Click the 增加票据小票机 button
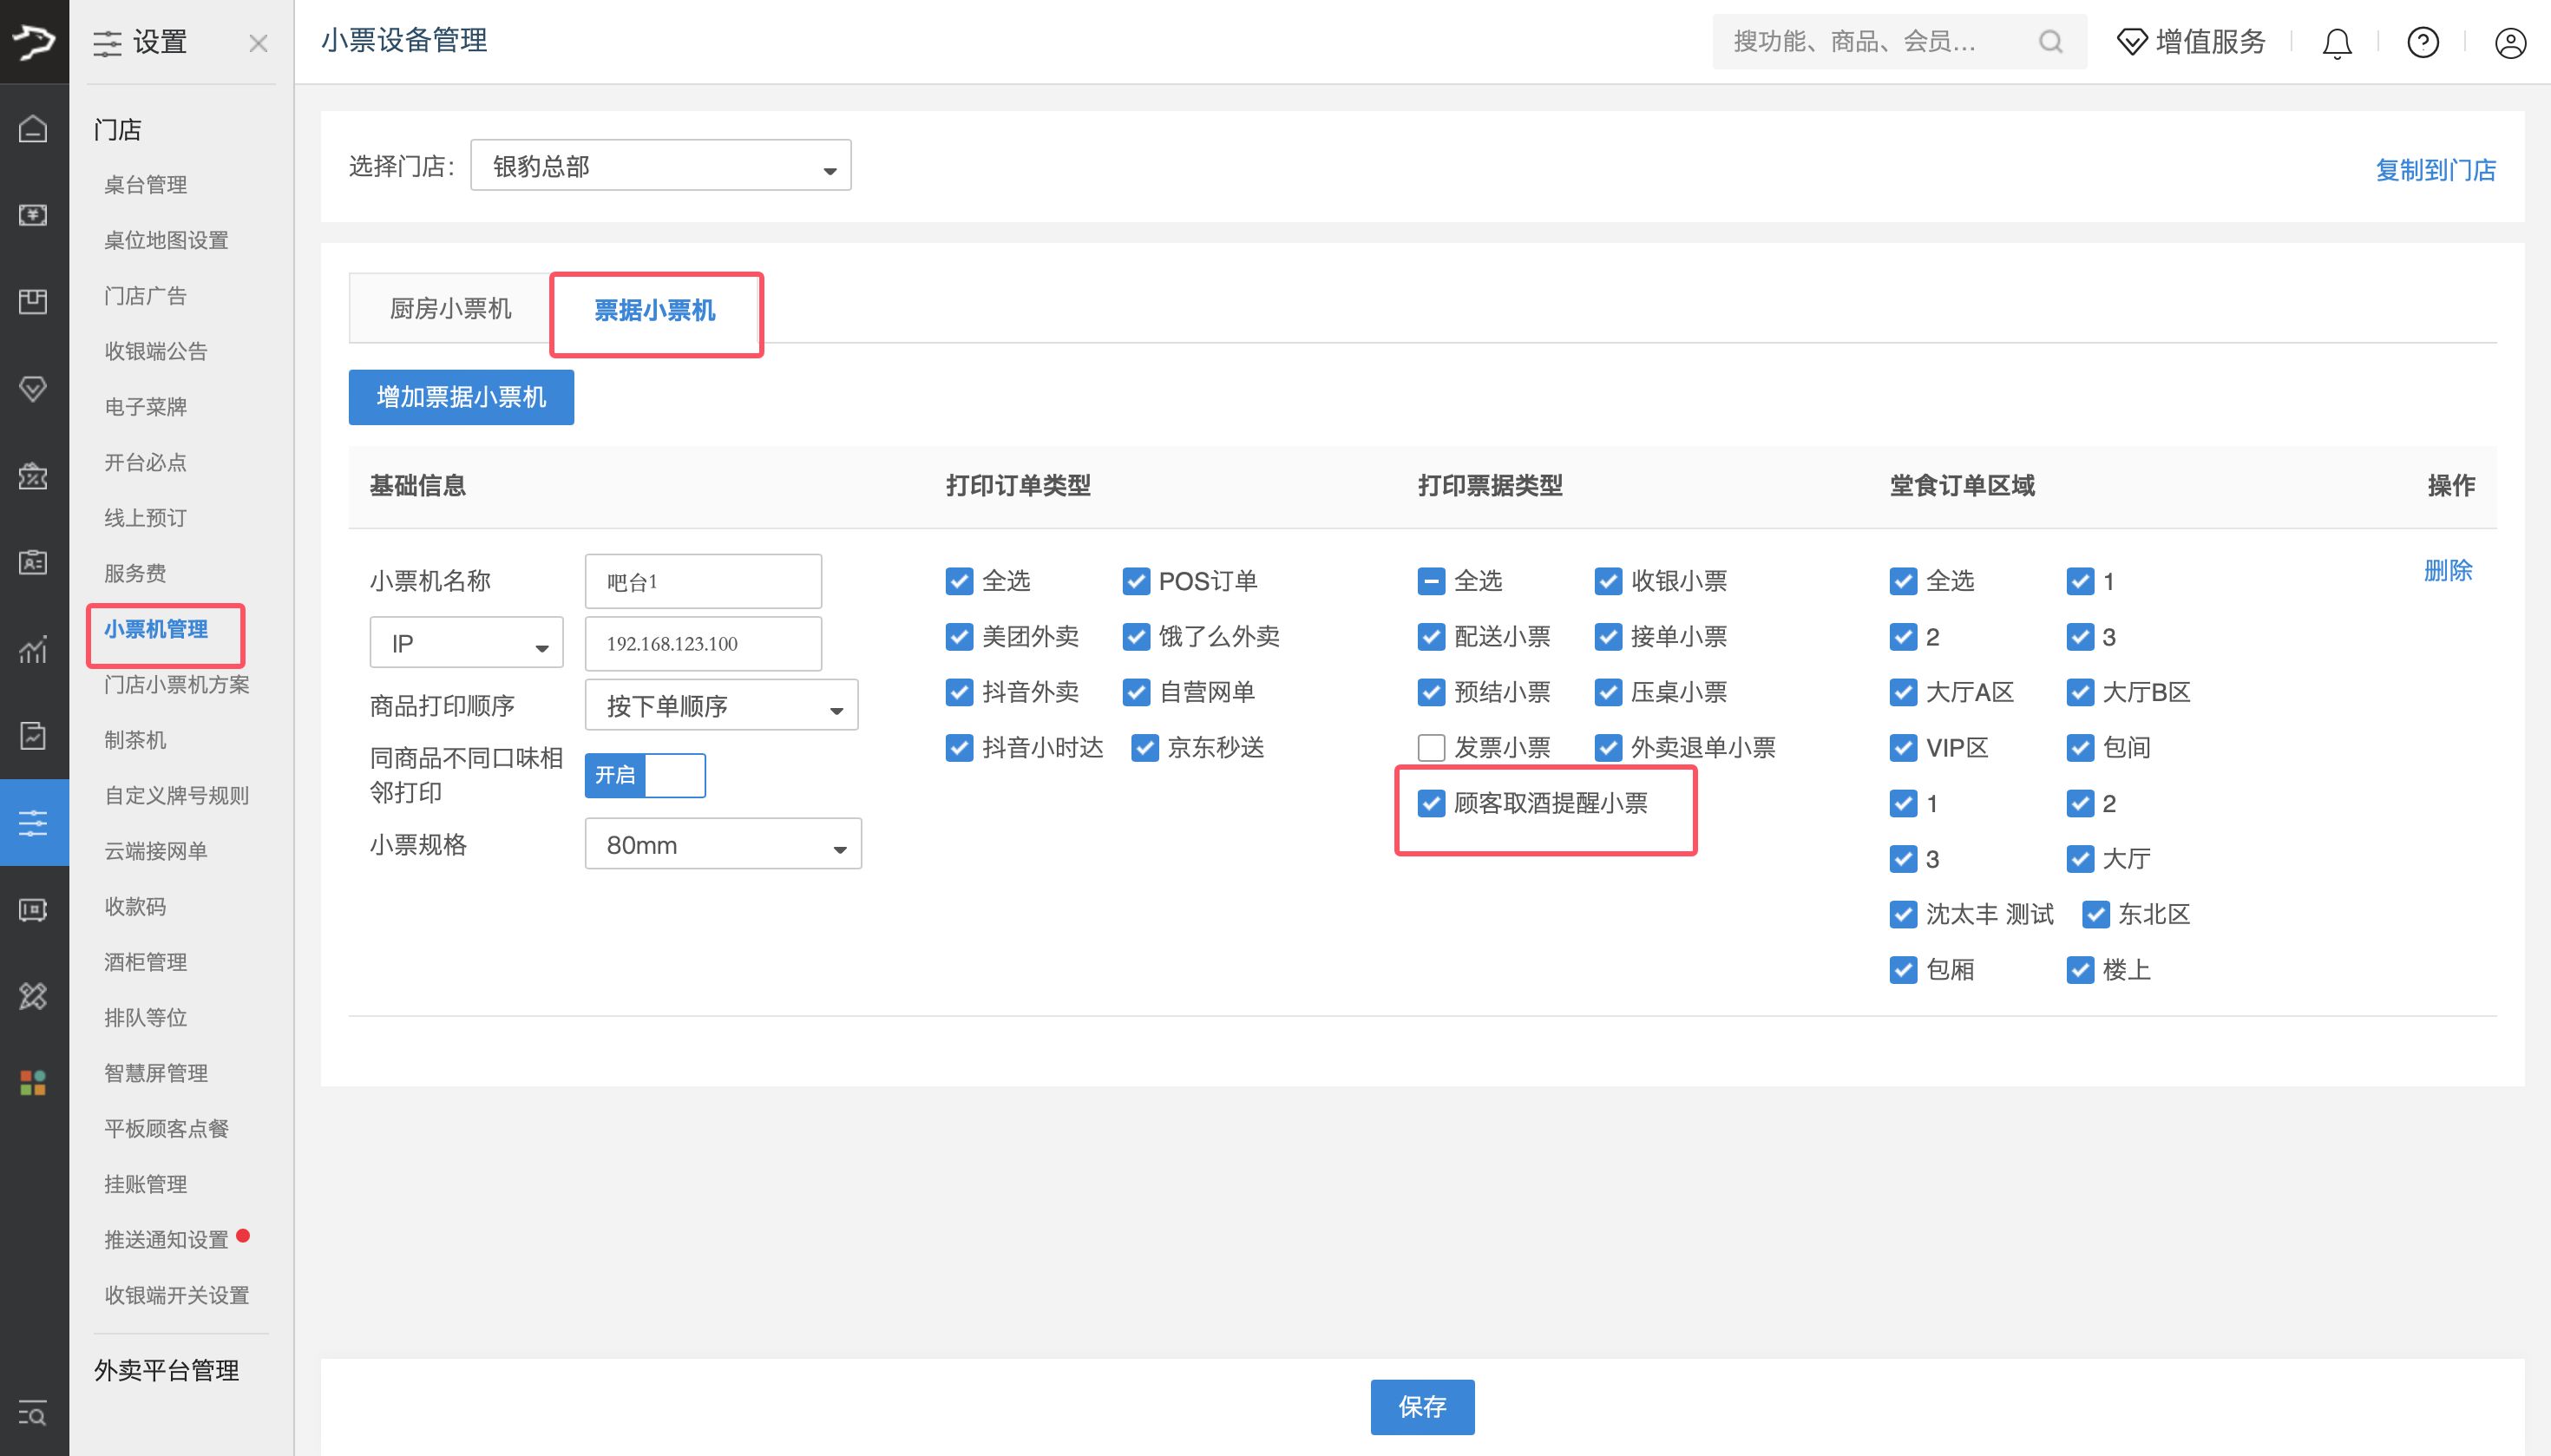Screen dimensions: 2551x1456 coord(461,397)
